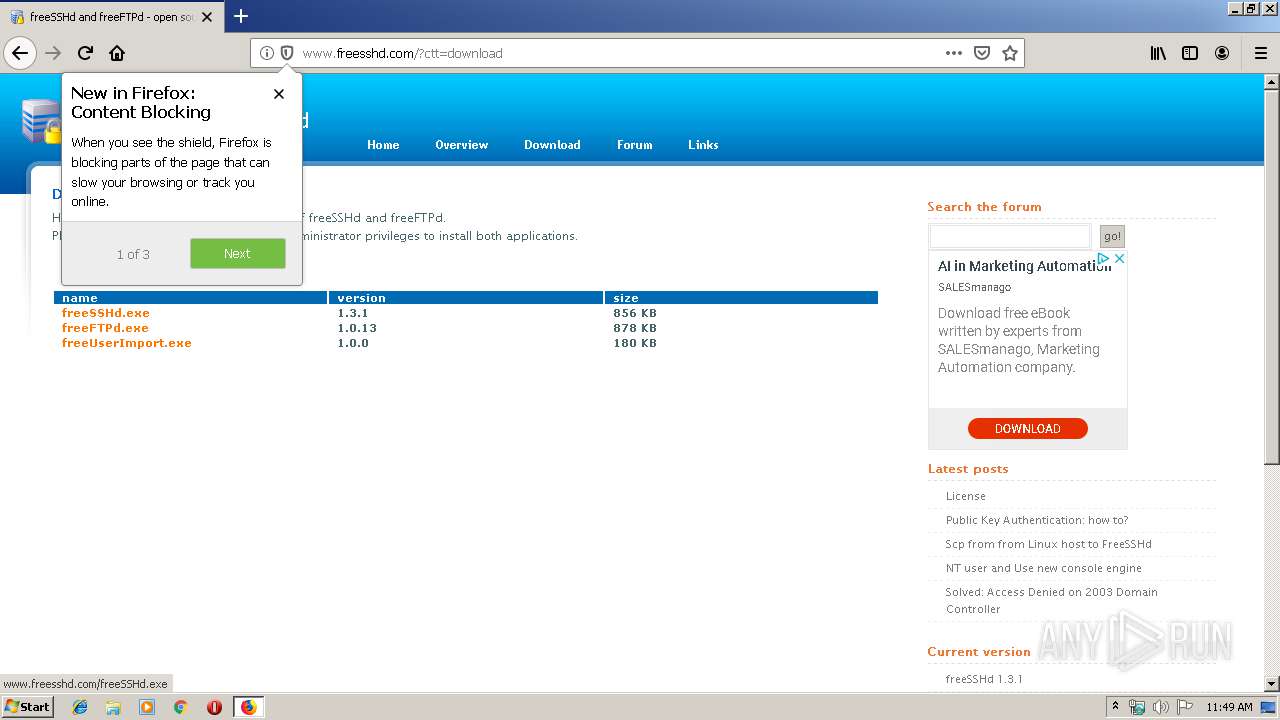Go to the Firefox home page
The height and width of the screenshot is (720, 1280).
[x=117, y=53]
